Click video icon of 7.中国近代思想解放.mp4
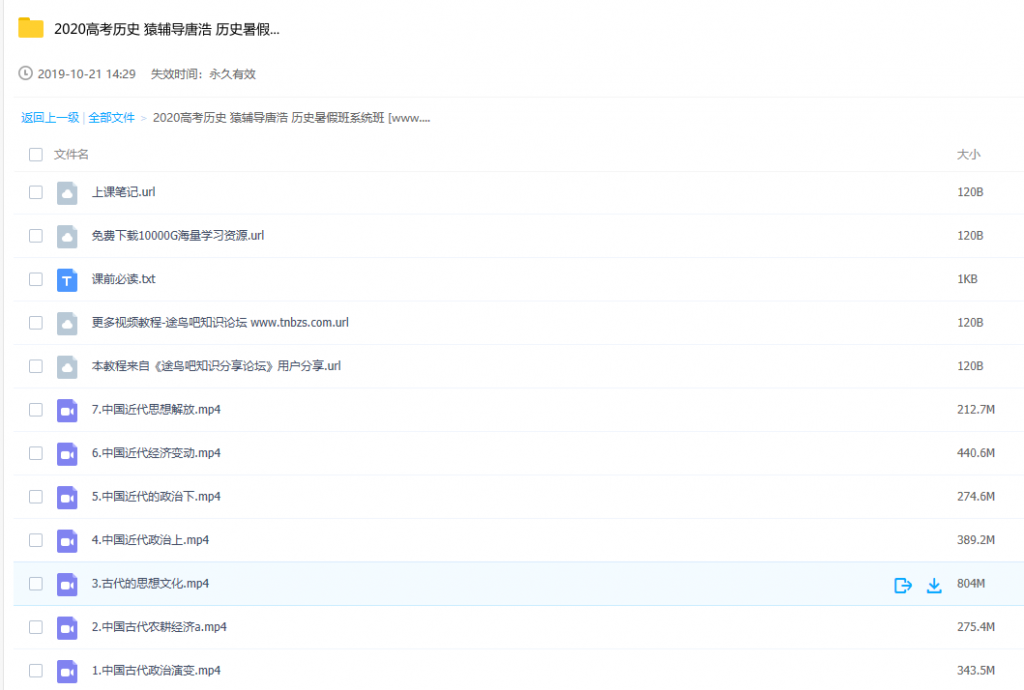 67,410
